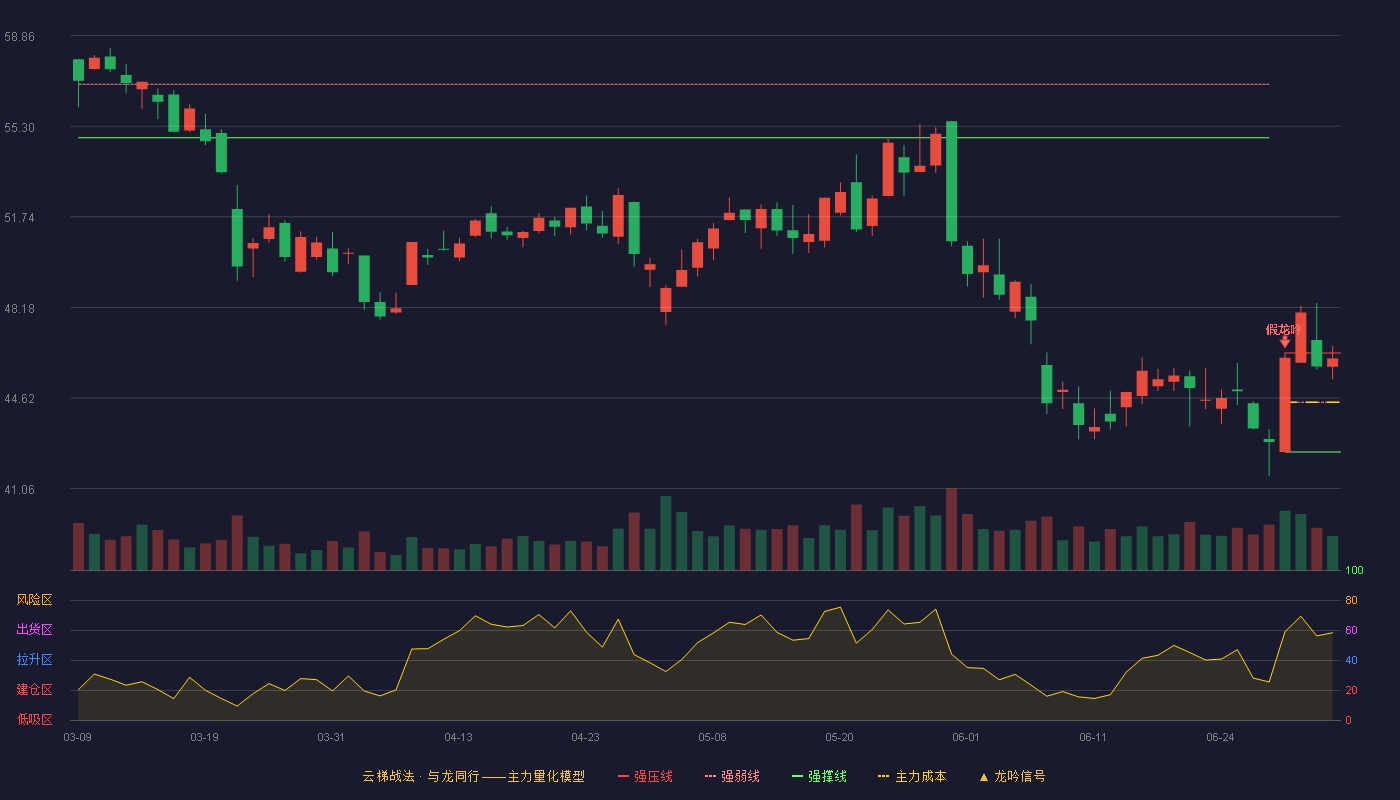
Task: Click the 05-20 date label
Action: [x=840, y=738]
